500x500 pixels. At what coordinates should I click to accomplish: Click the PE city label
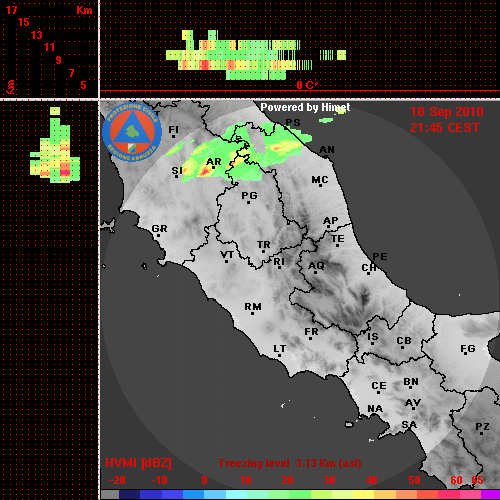pos(380,257)
